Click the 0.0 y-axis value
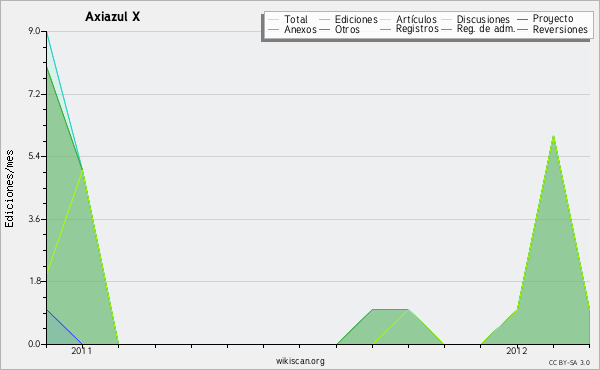 34,344
